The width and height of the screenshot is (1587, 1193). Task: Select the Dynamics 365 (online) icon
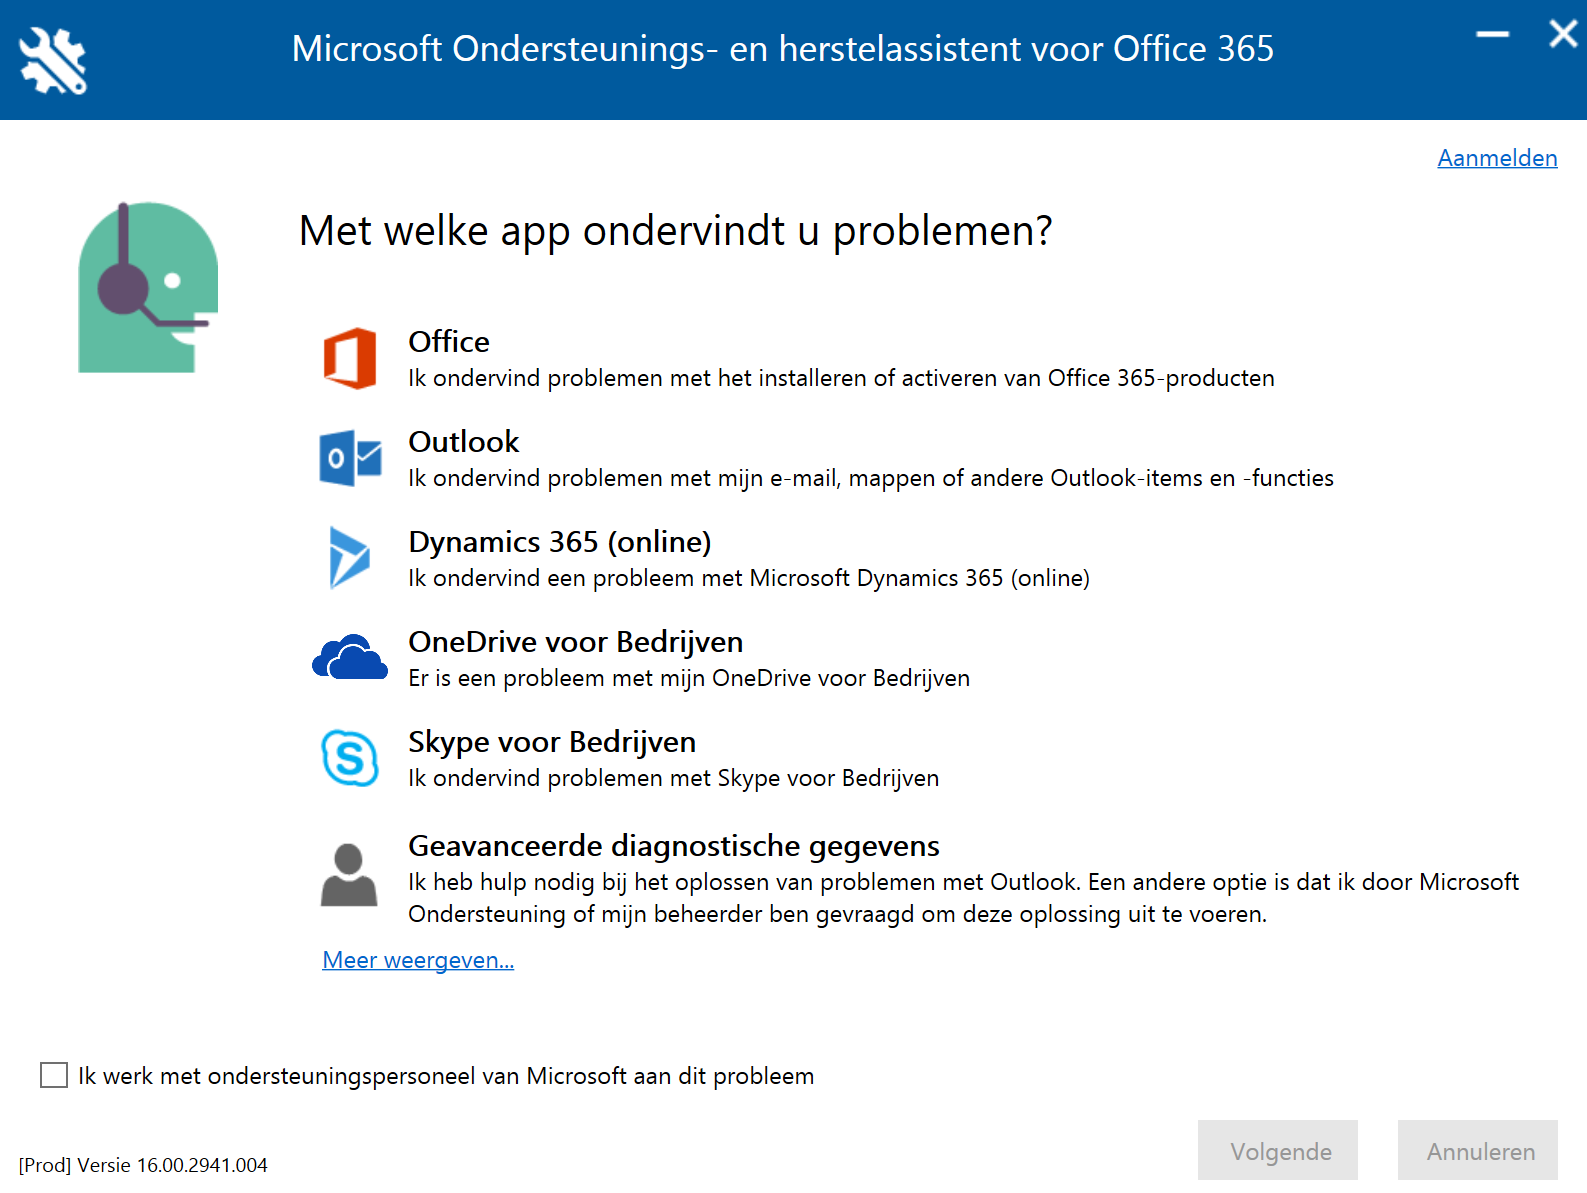click(347, 558)
